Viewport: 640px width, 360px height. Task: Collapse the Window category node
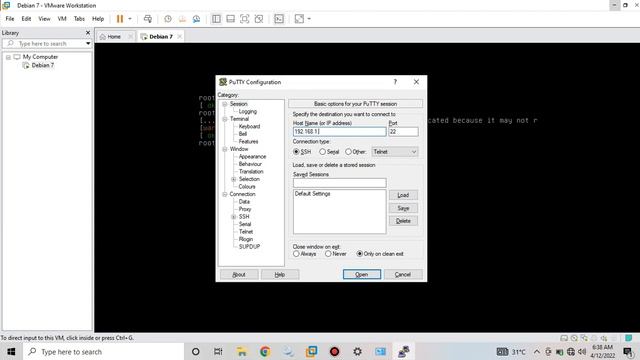224,149
